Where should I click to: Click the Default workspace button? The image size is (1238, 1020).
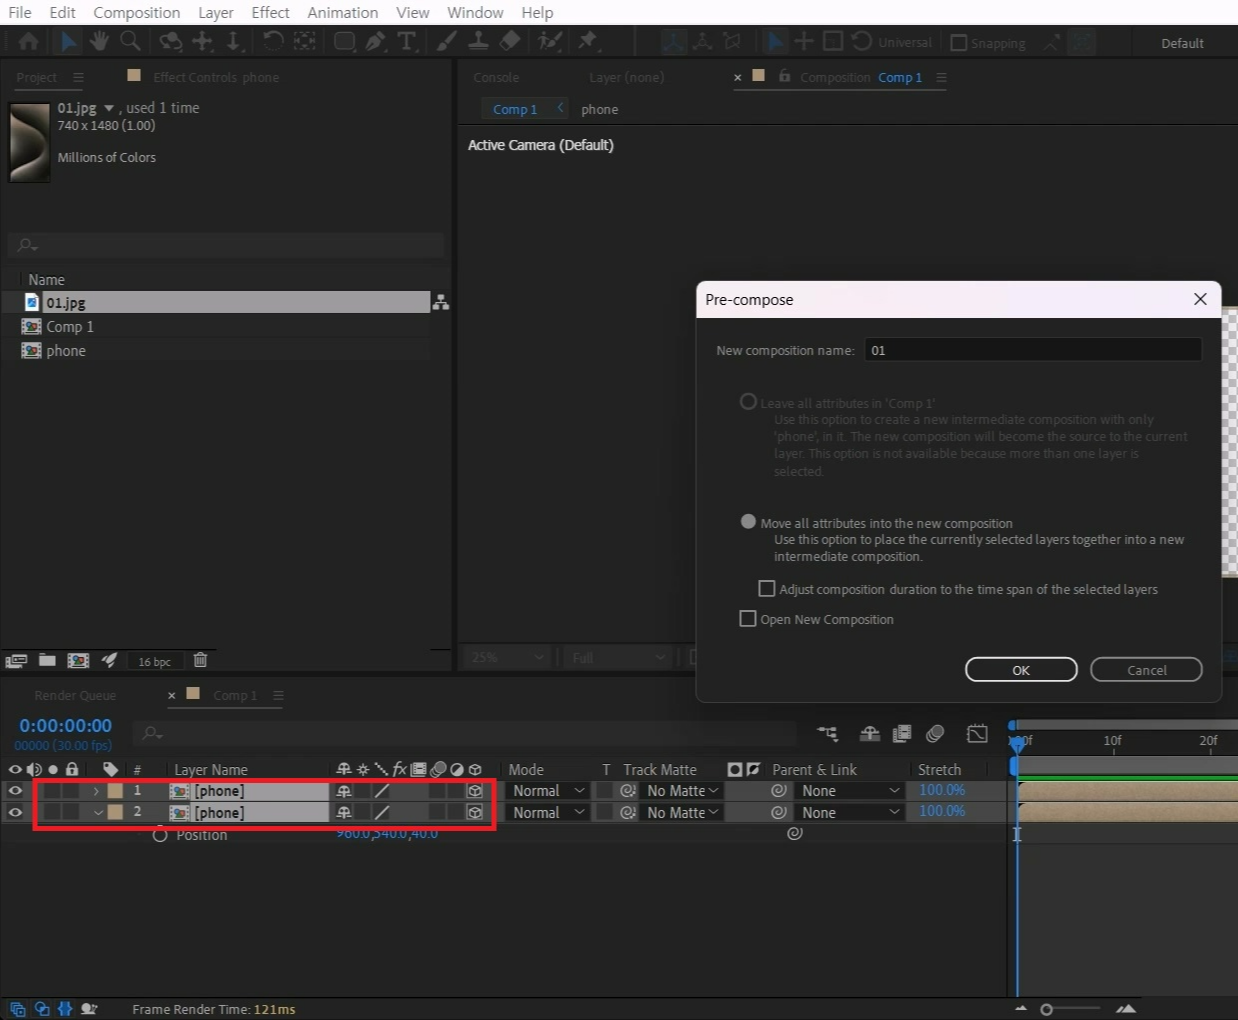pyautogui.click(x=1182, y=43)
